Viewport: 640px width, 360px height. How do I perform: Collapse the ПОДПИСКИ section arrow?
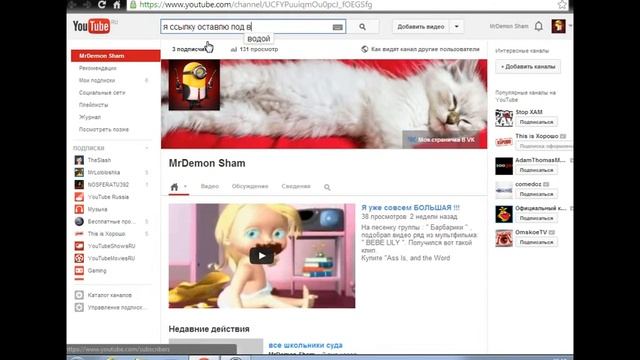pyautogui.click(x=147, y=148)
